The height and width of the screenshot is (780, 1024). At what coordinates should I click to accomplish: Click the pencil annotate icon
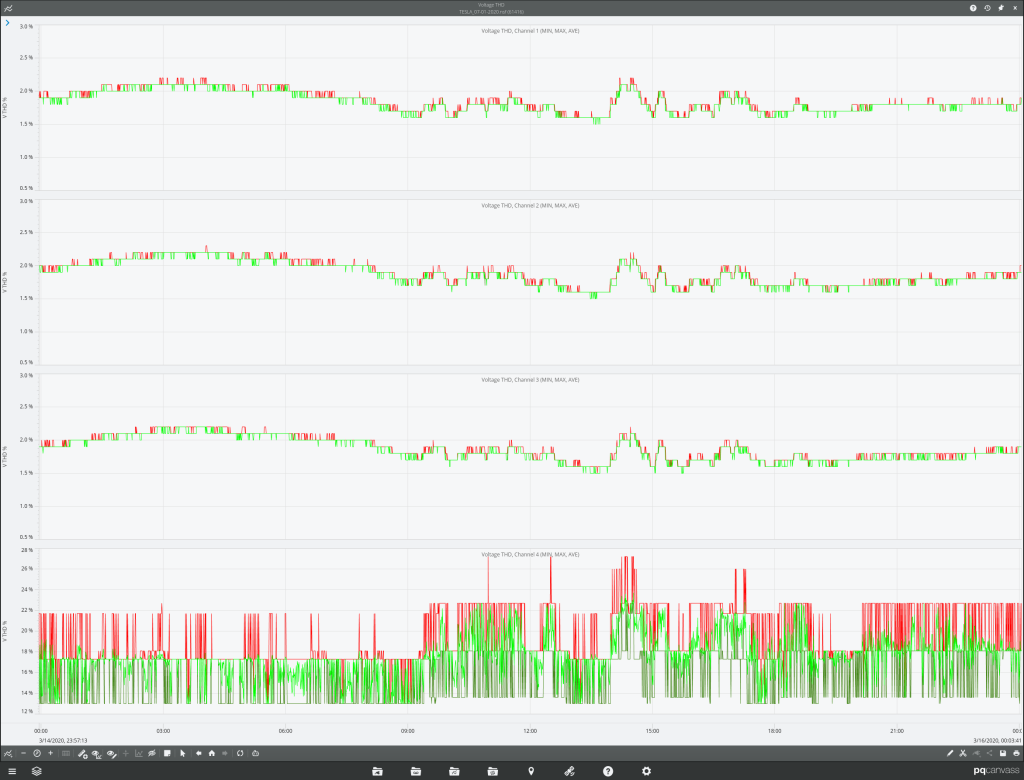(x=950, y=752)
